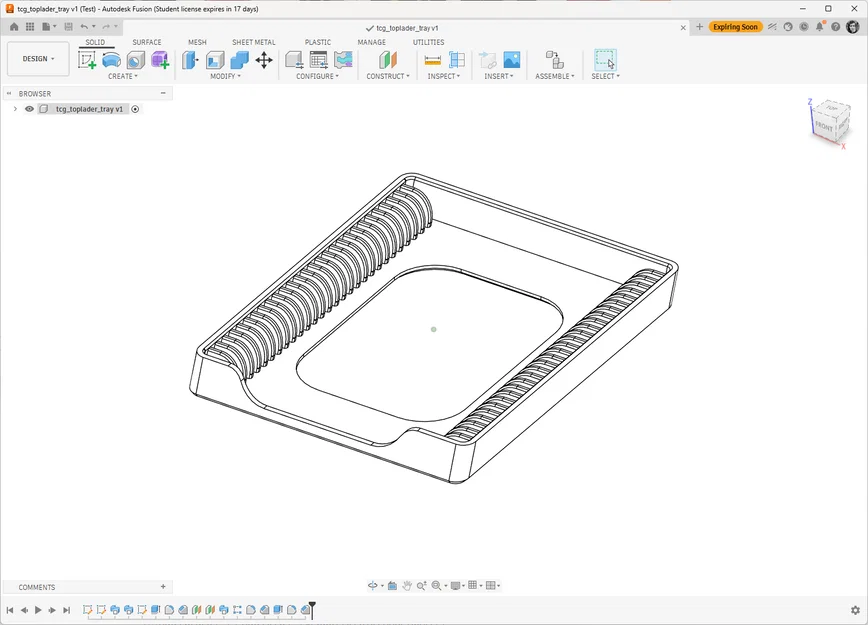Image resolution: width=868 pixels, height=625 pixels.
Task: Switch to the SHEET METAL tab
Action: [x=254, y=42]
